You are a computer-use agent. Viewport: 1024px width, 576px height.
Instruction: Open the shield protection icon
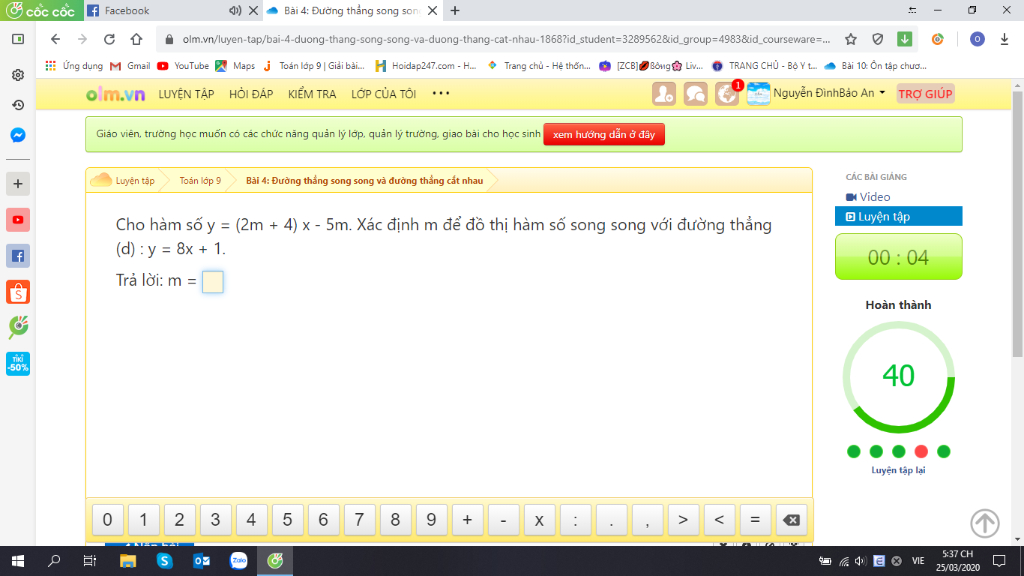[878, 39]
